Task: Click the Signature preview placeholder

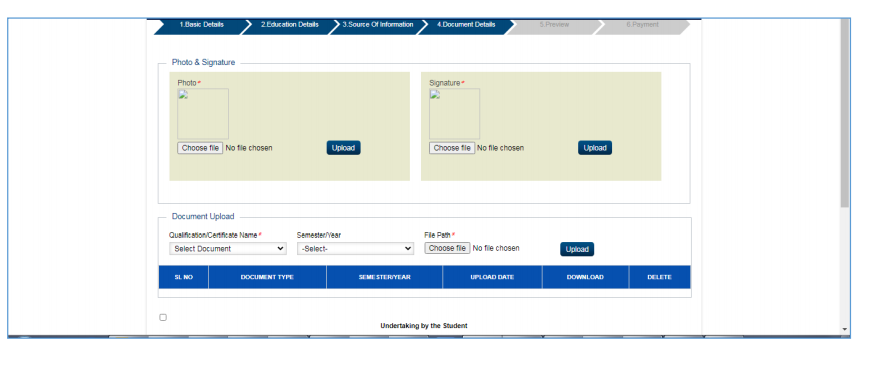Action: [454, 114]
